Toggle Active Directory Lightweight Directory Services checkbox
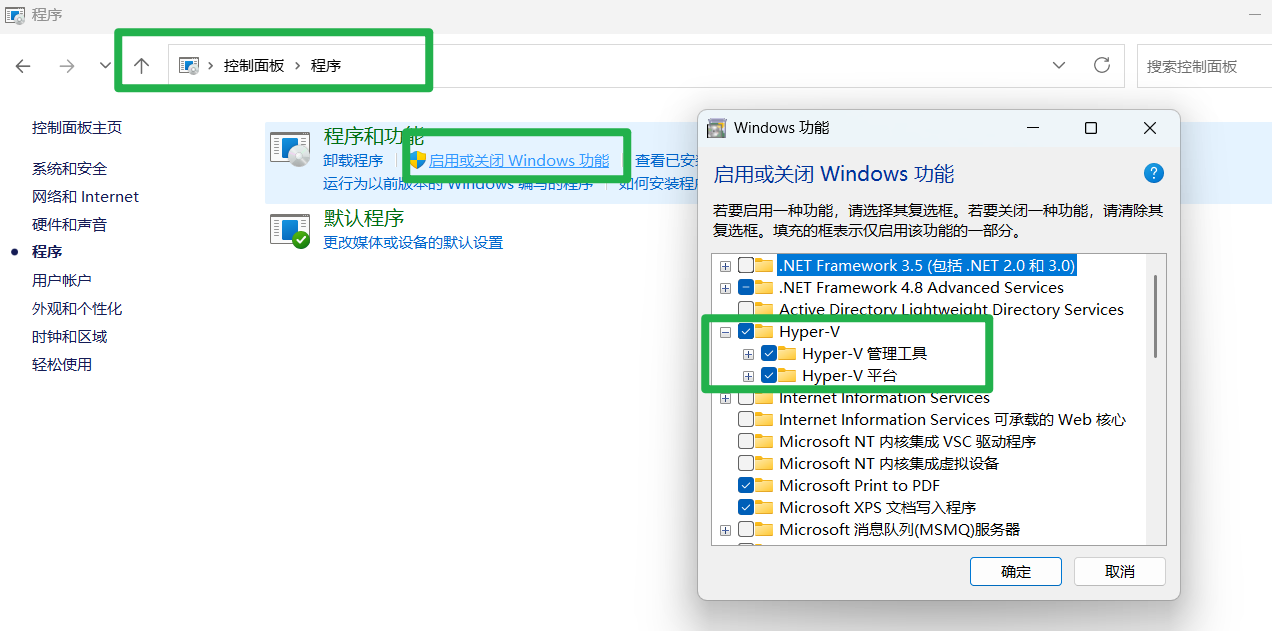The width and height of the screenshot is (1272, 631). click(746, 310)
